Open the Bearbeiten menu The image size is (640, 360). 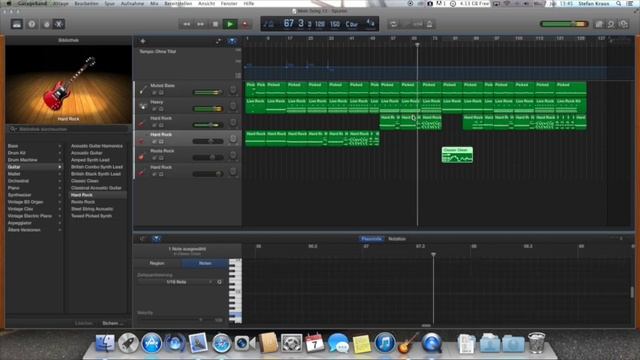coord(86,3)
